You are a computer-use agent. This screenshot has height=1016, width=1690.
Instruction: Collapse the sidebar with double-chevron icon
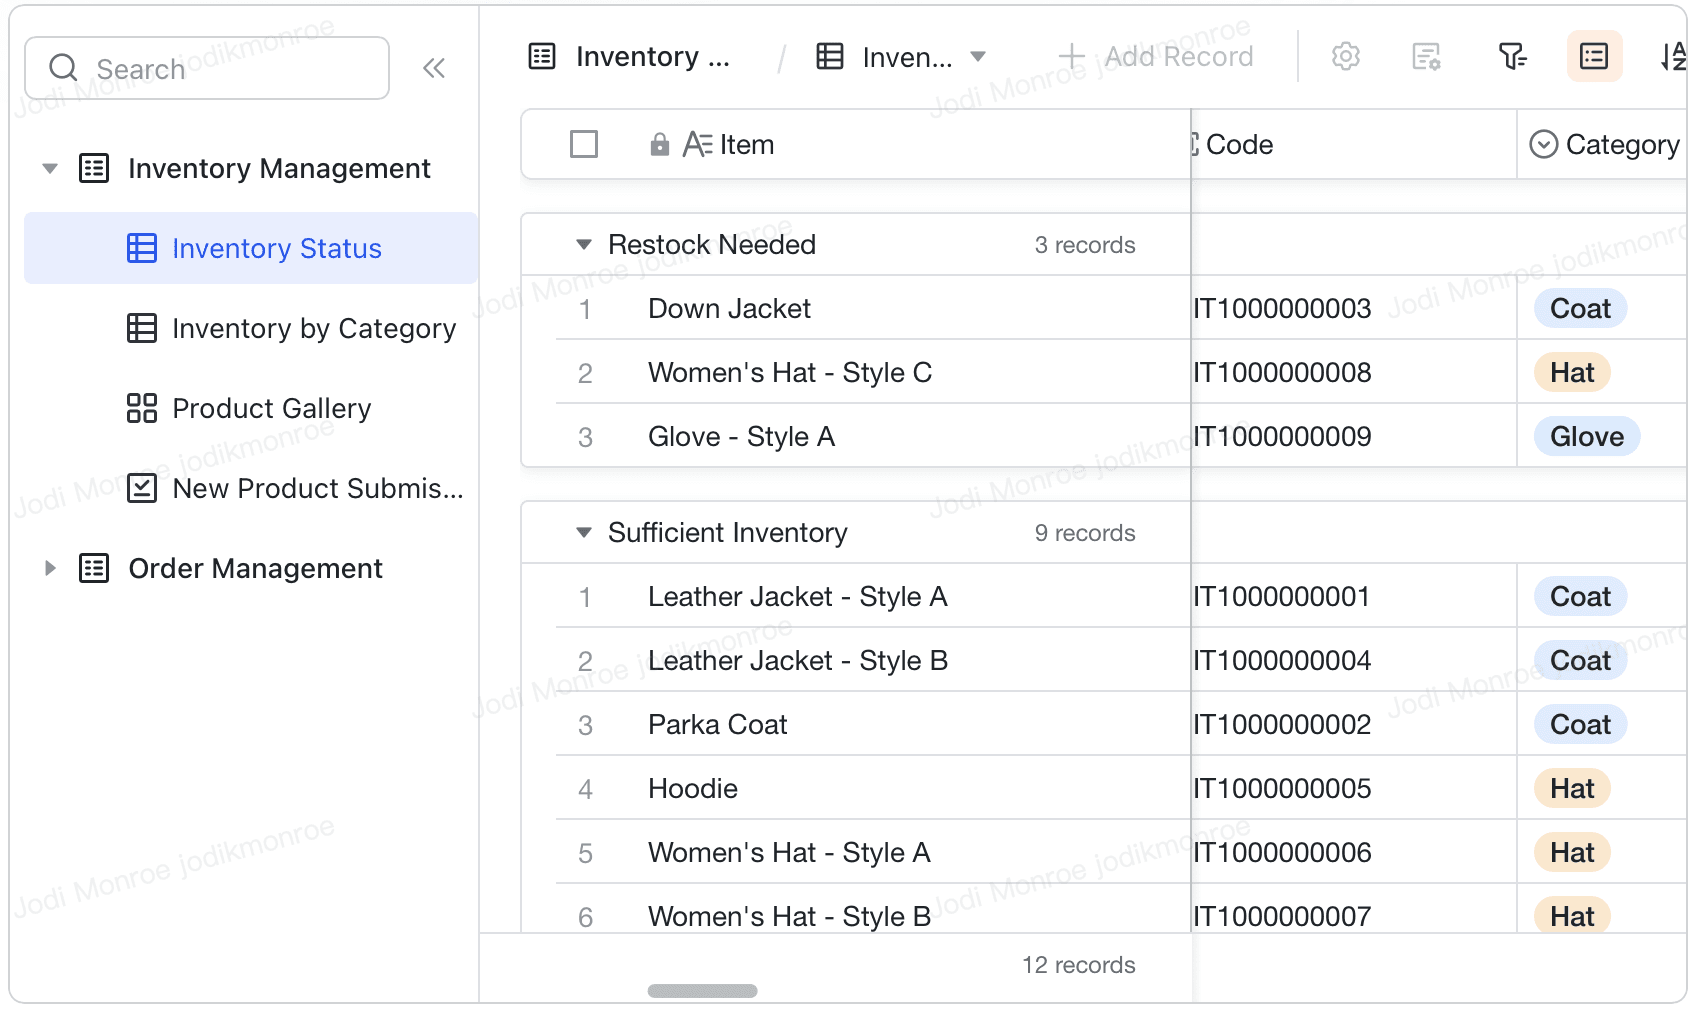tap(434, 68)
